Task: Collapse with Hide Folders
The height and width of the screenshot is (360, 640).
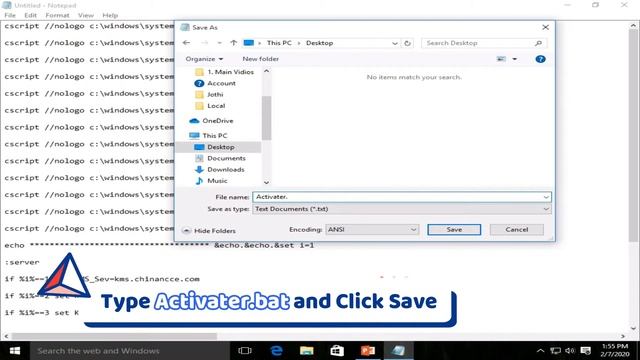Action: tap(209, 231)
